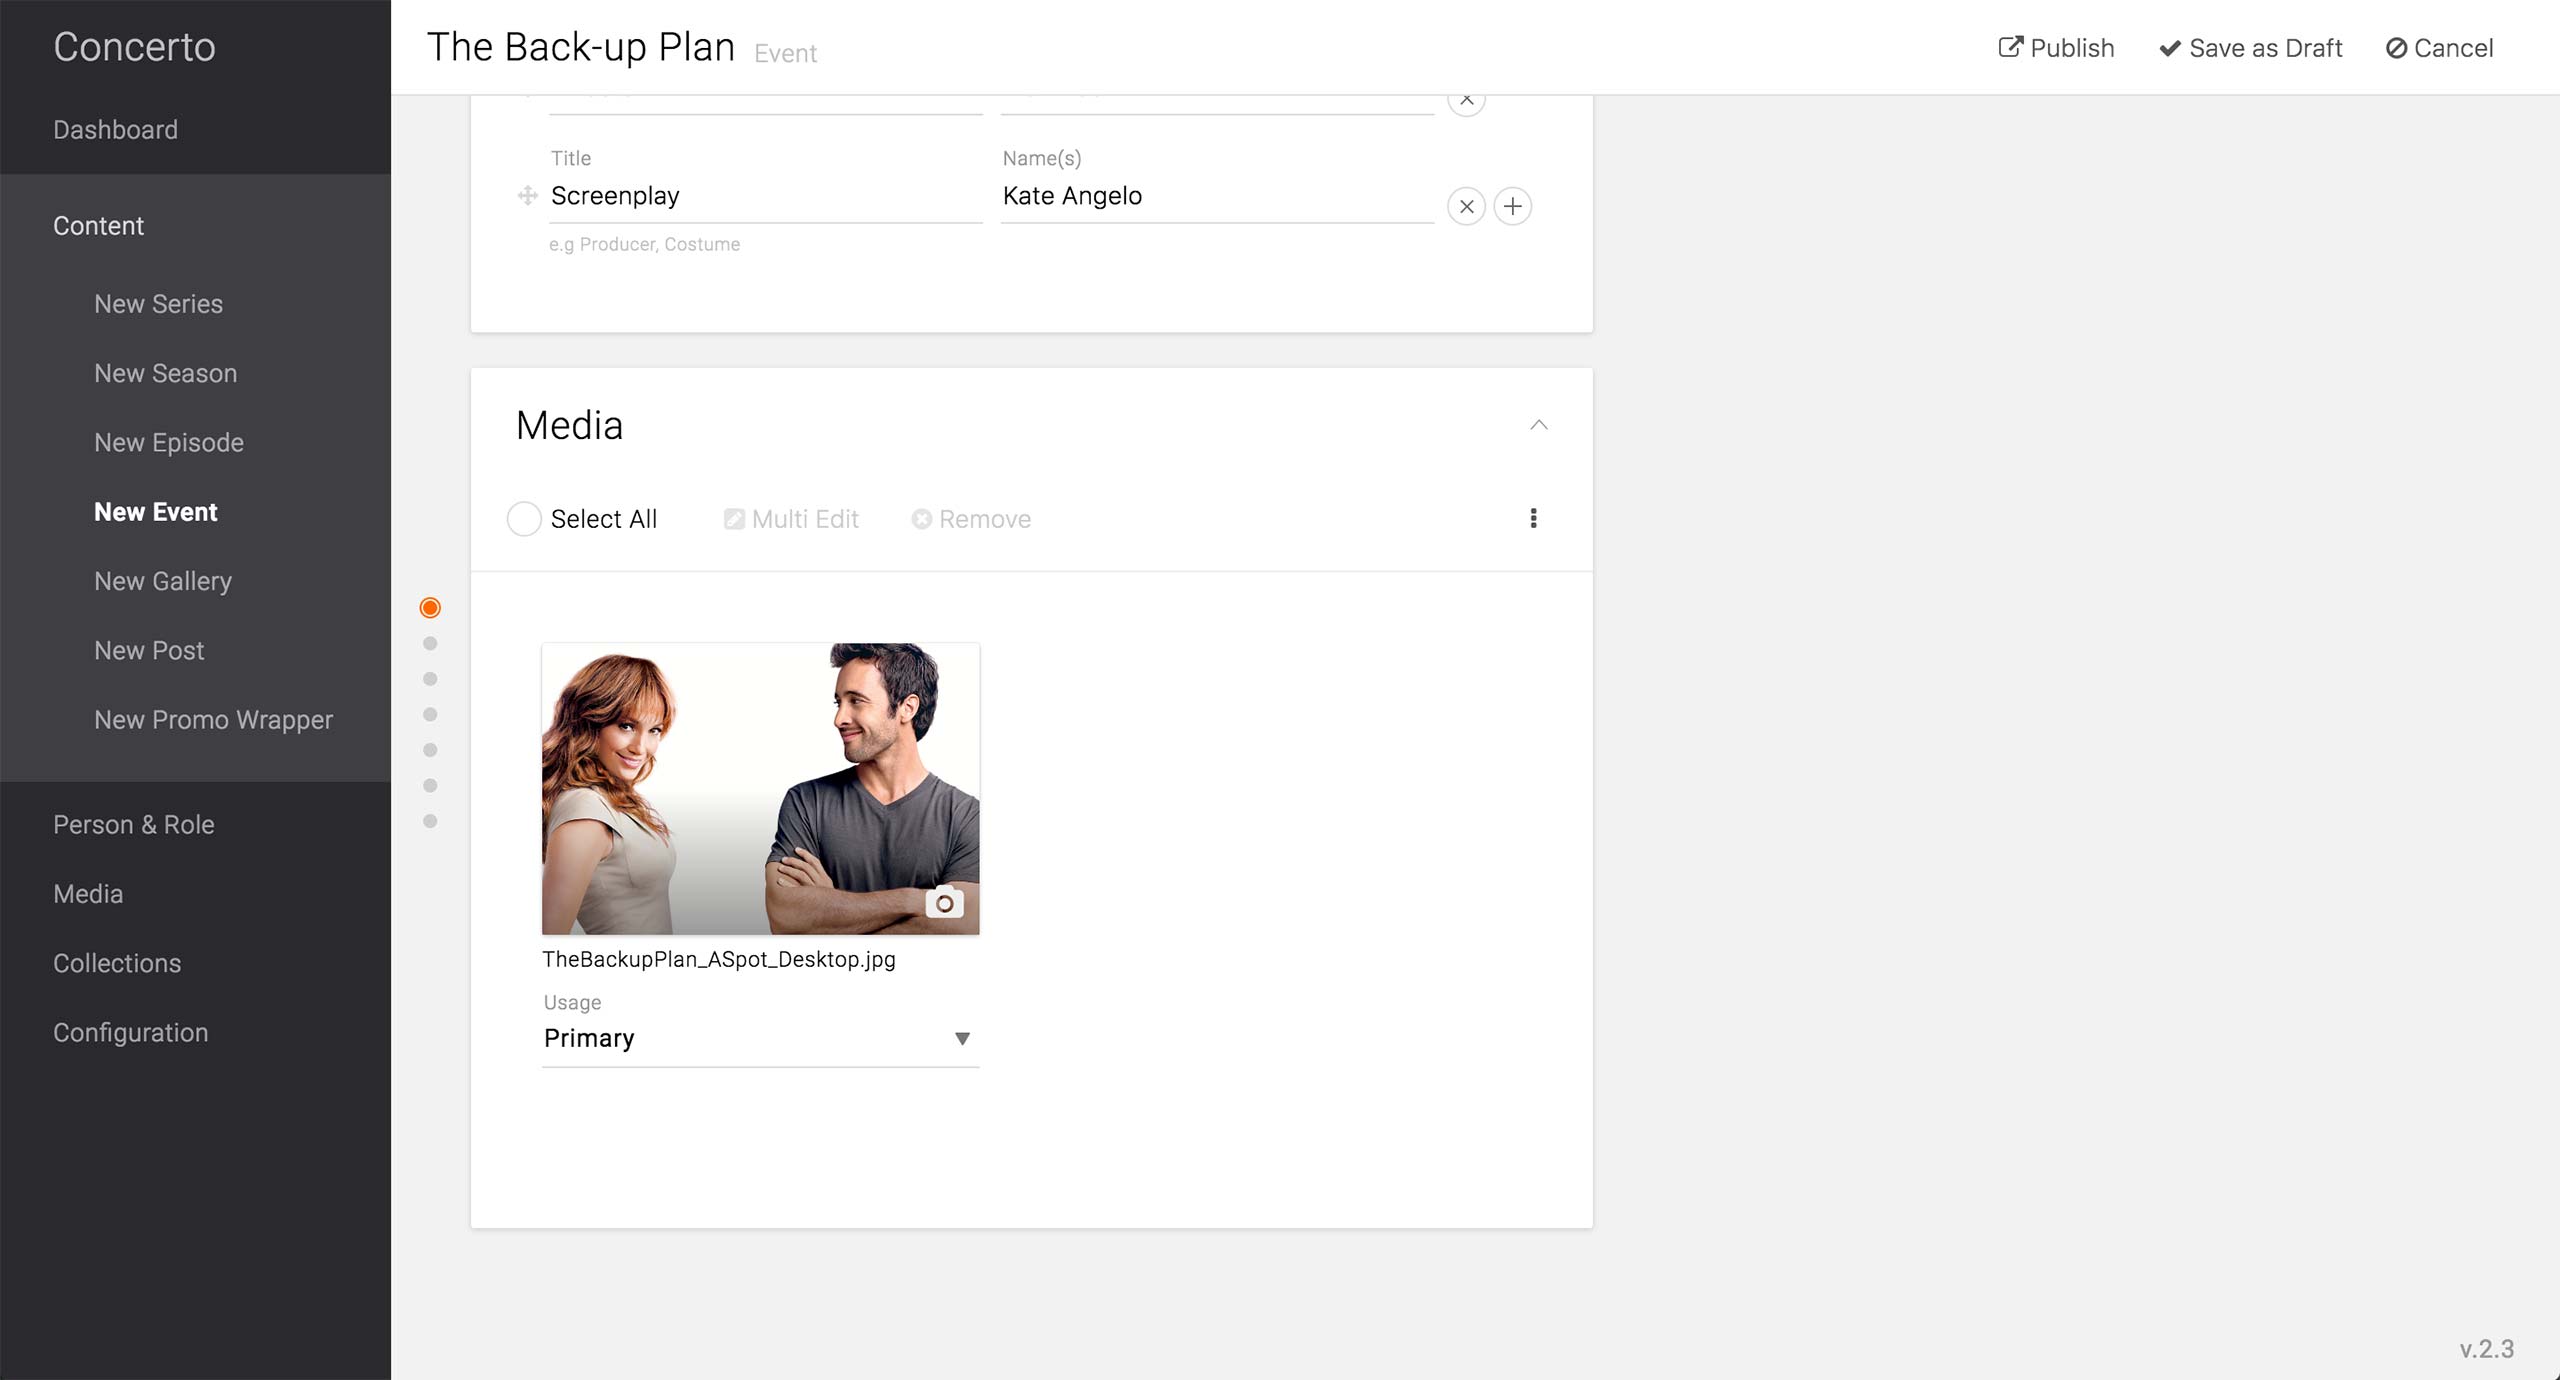Select the second section navigation dot
The height and width of the screenshot is (1380, 2560).
(x=430, y=644)
